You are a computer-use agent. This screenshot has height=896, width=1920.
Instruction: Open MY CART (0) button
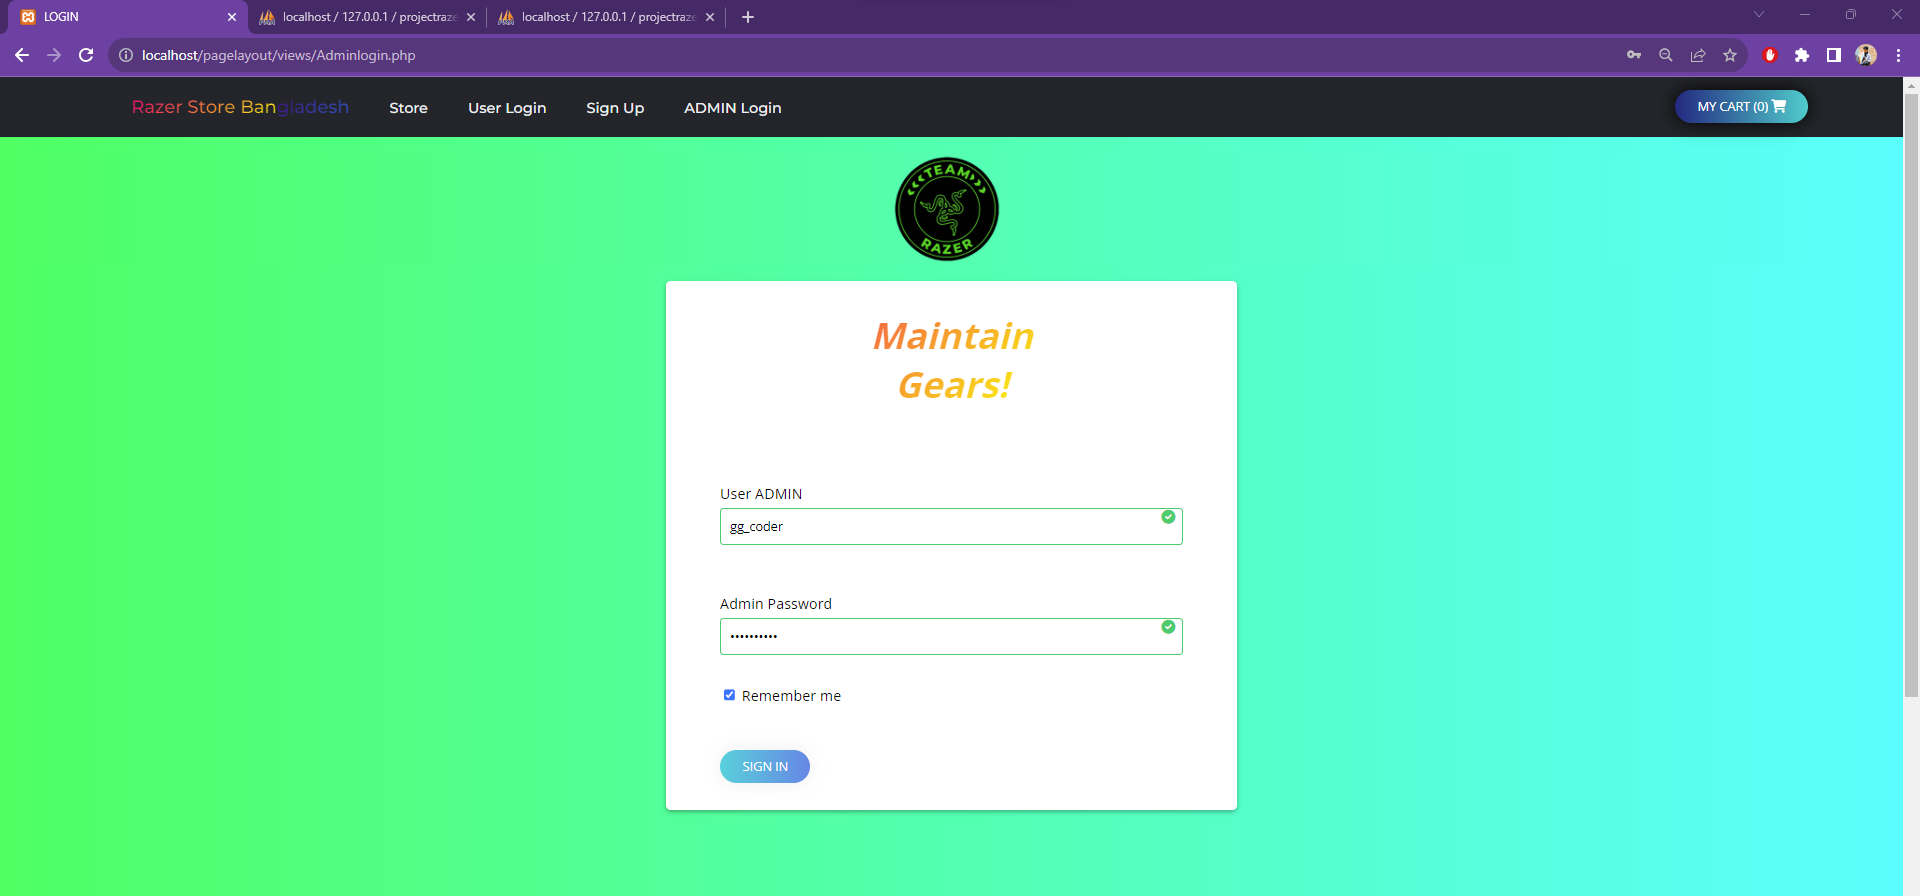[x=1741, y=106]
